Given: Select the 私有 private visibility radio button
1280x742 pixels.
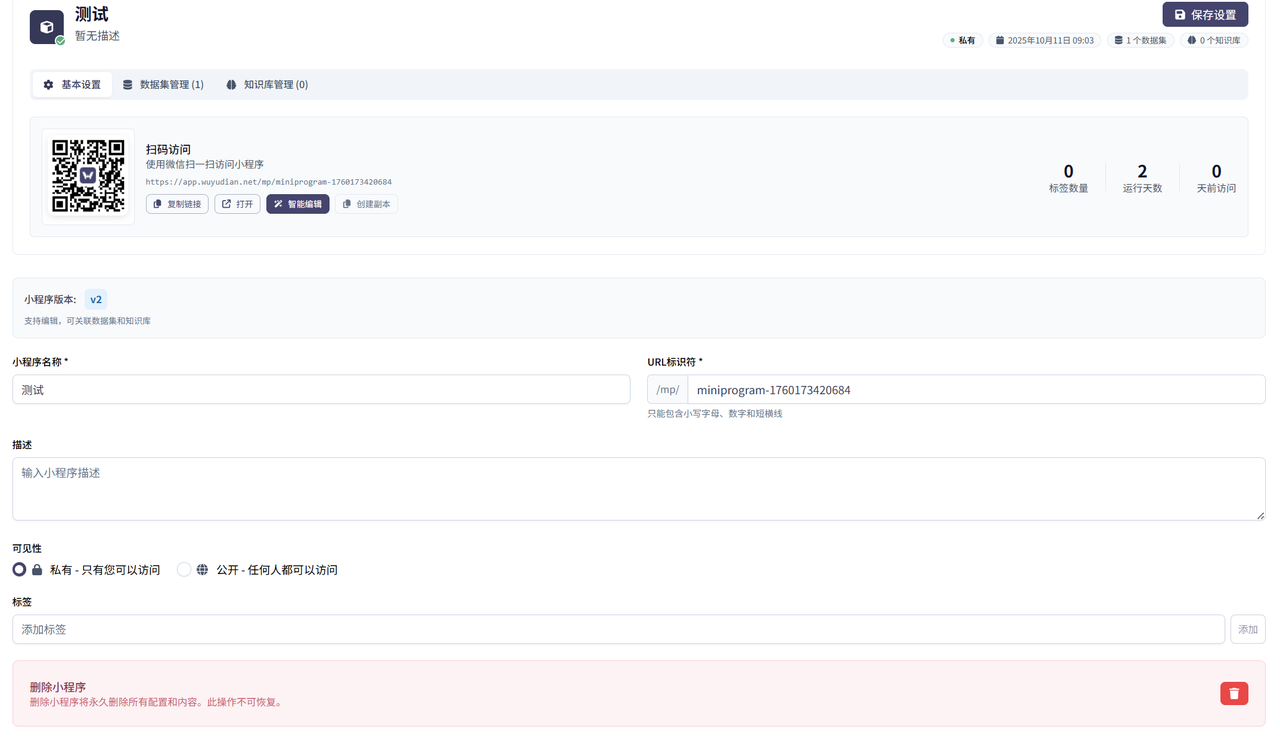Looking at the screenshot, I should pos(19,570).
